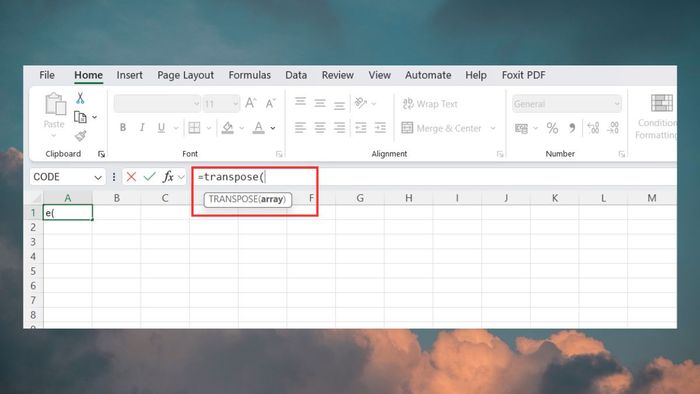Click the Fill Color bucket icon
Image resolution: width=700 pixels, height=394 pixels.
[x=228, y=128]
